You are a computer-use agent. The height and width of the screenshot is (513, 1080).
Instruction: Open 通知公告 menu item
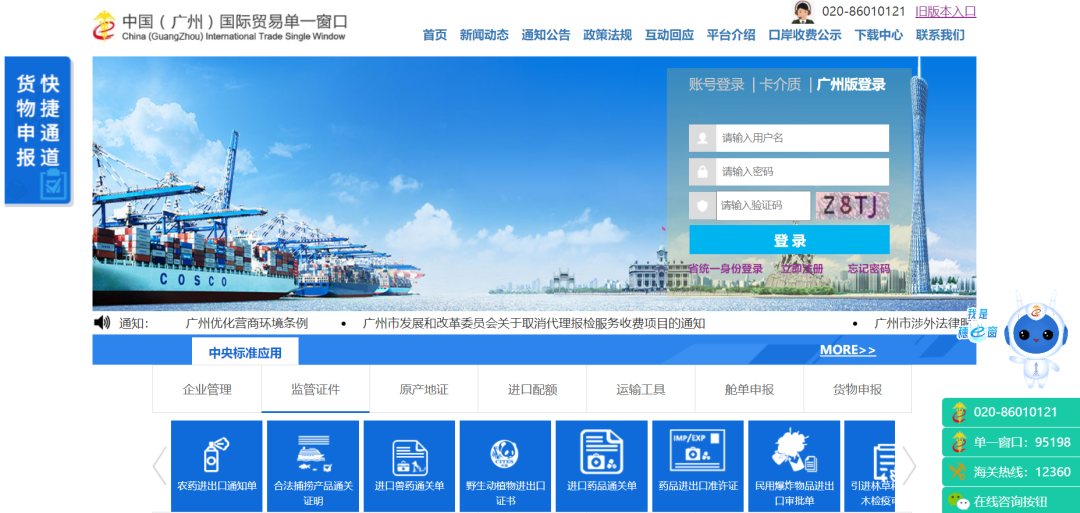(x=546, y=35)
